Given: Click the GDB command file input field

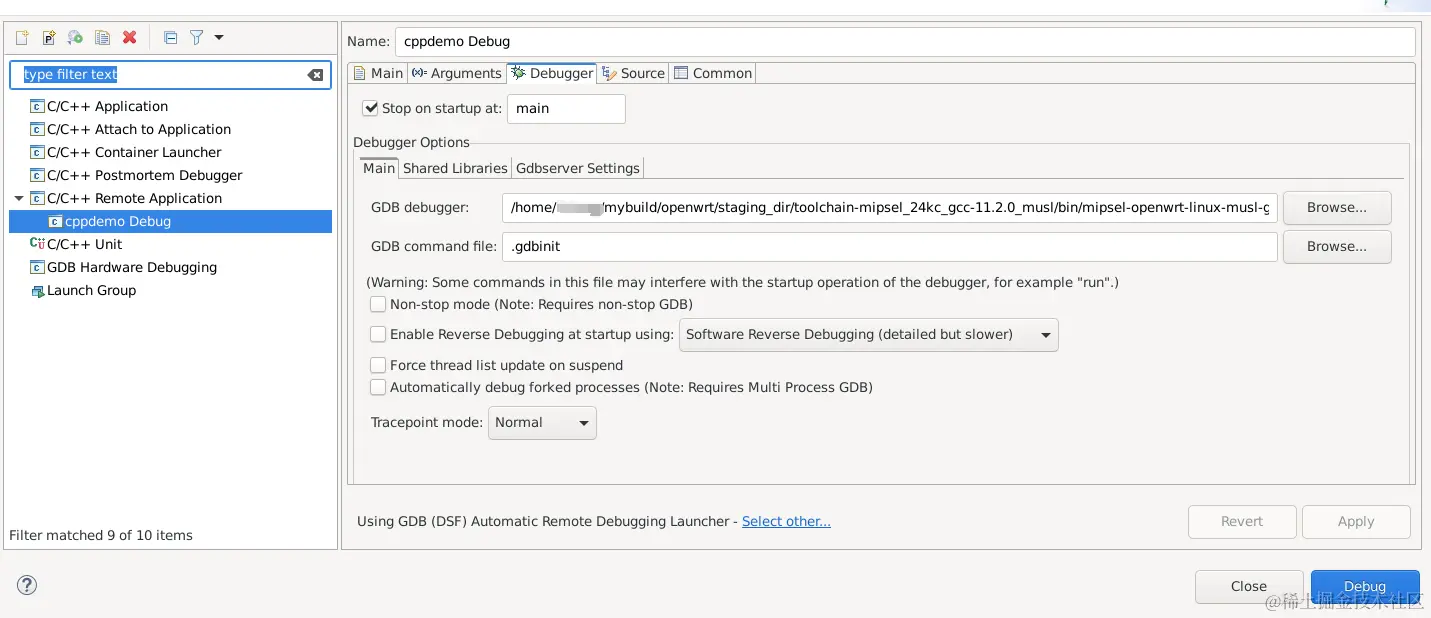Looking at the screenshot, I should pyautogui.click(x=890, y=247).
